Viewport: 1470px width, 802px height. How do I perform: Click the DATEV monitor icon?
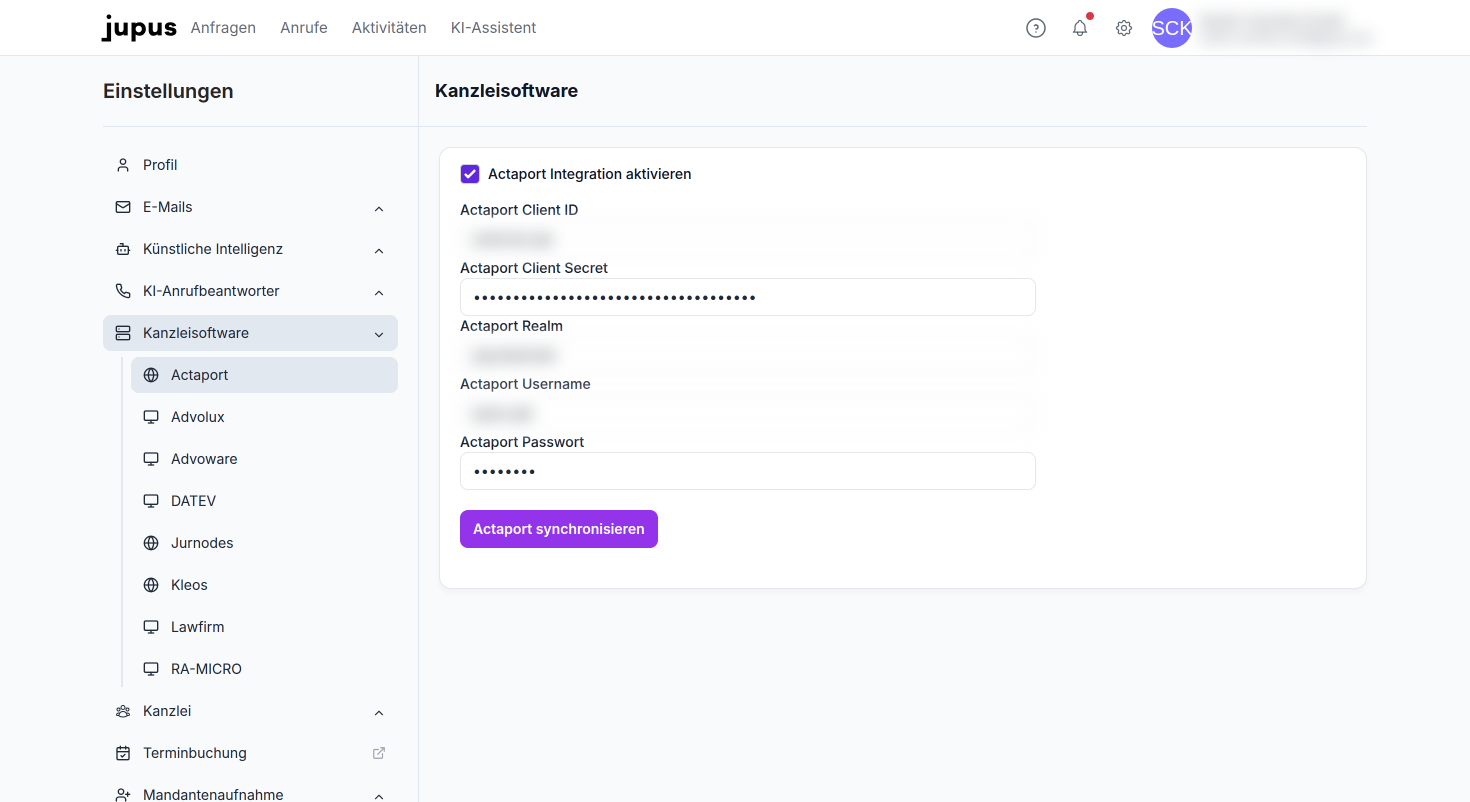151,501
